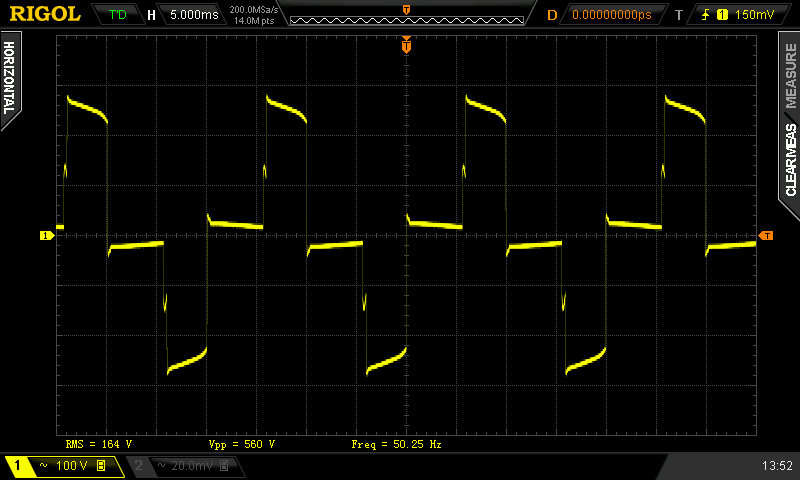
Task: Select the horizontal delay value field
Action: coord(611,15)
